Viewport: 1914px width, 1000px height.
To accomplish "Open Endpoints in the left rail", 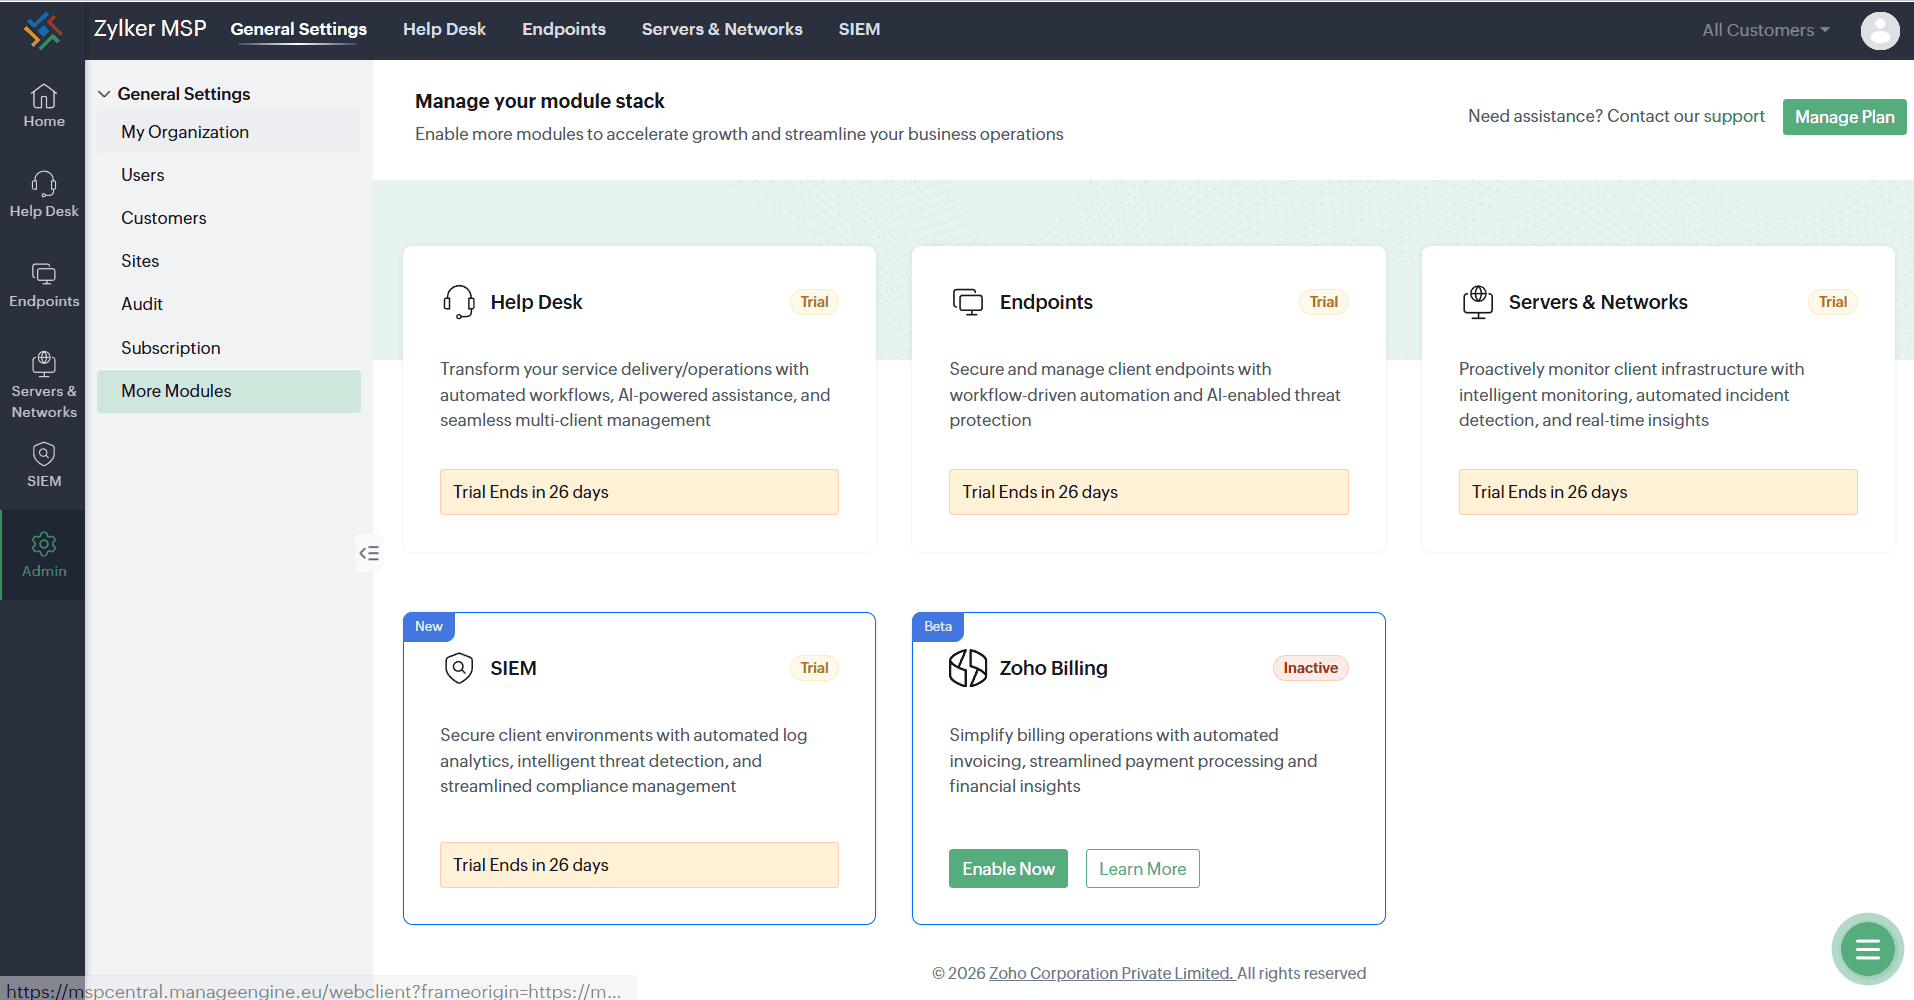I will [44, 285].
